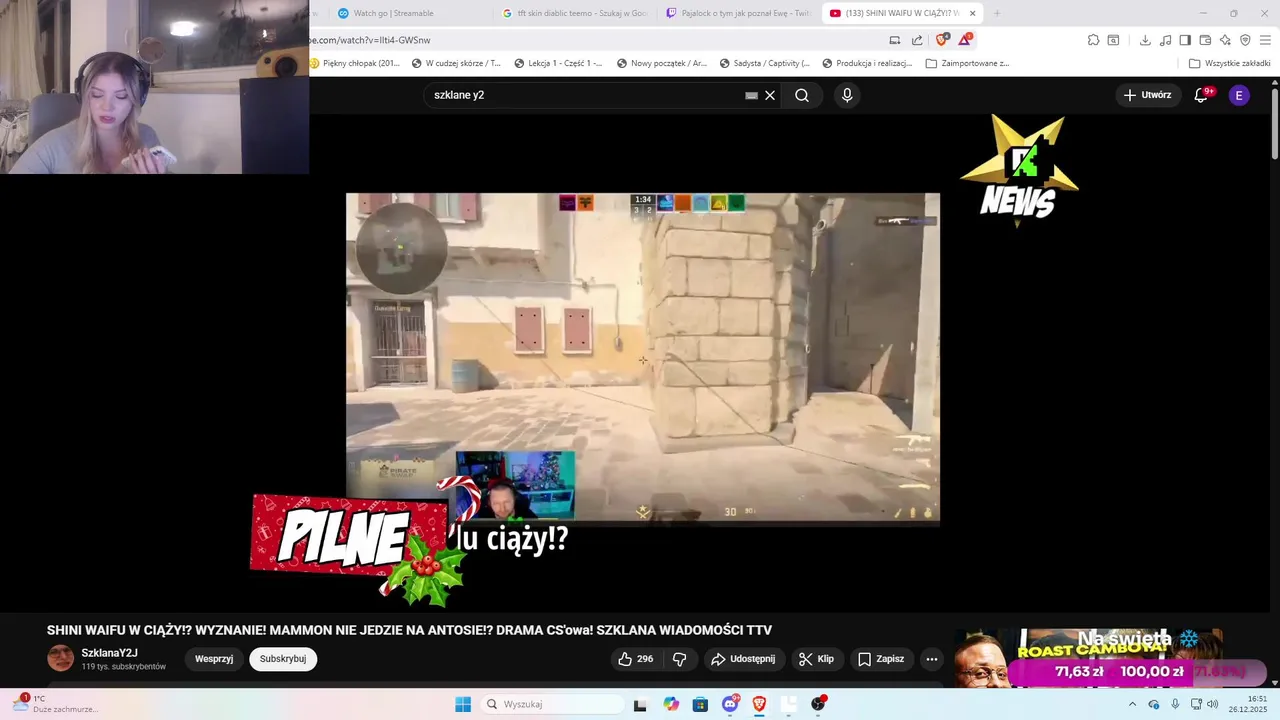Screen dimensions: 1280x720
Task: Clear the search text with X icon
Action: pos(770,95)
